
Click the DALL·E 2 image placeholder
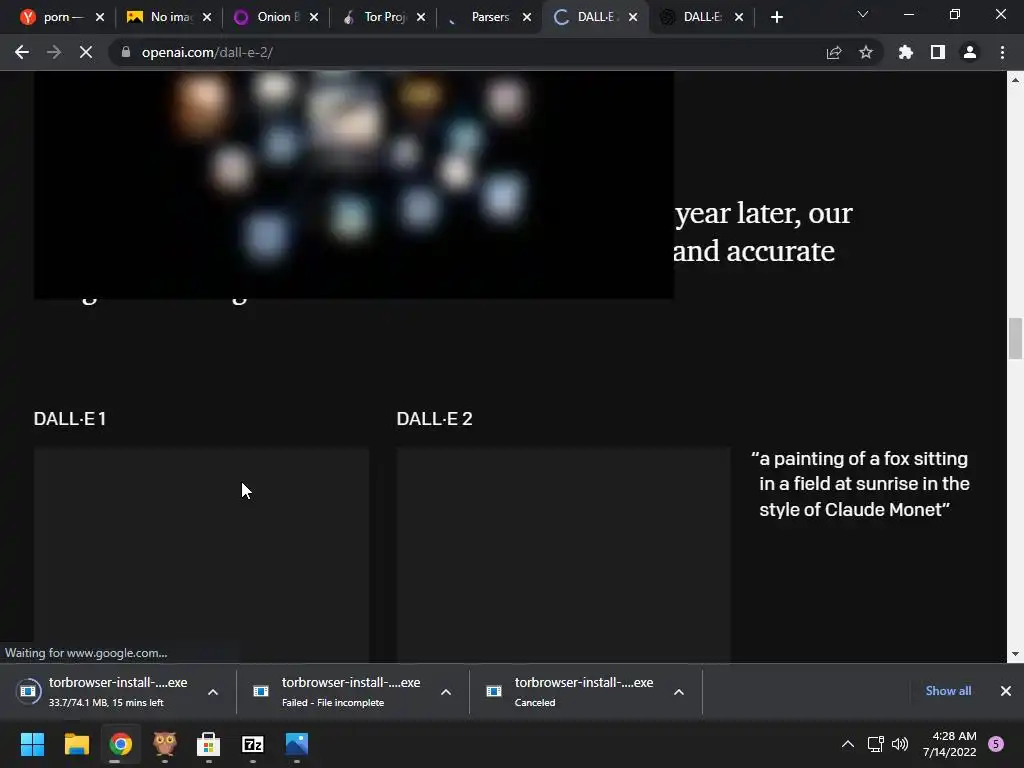(x=564, y=555)
